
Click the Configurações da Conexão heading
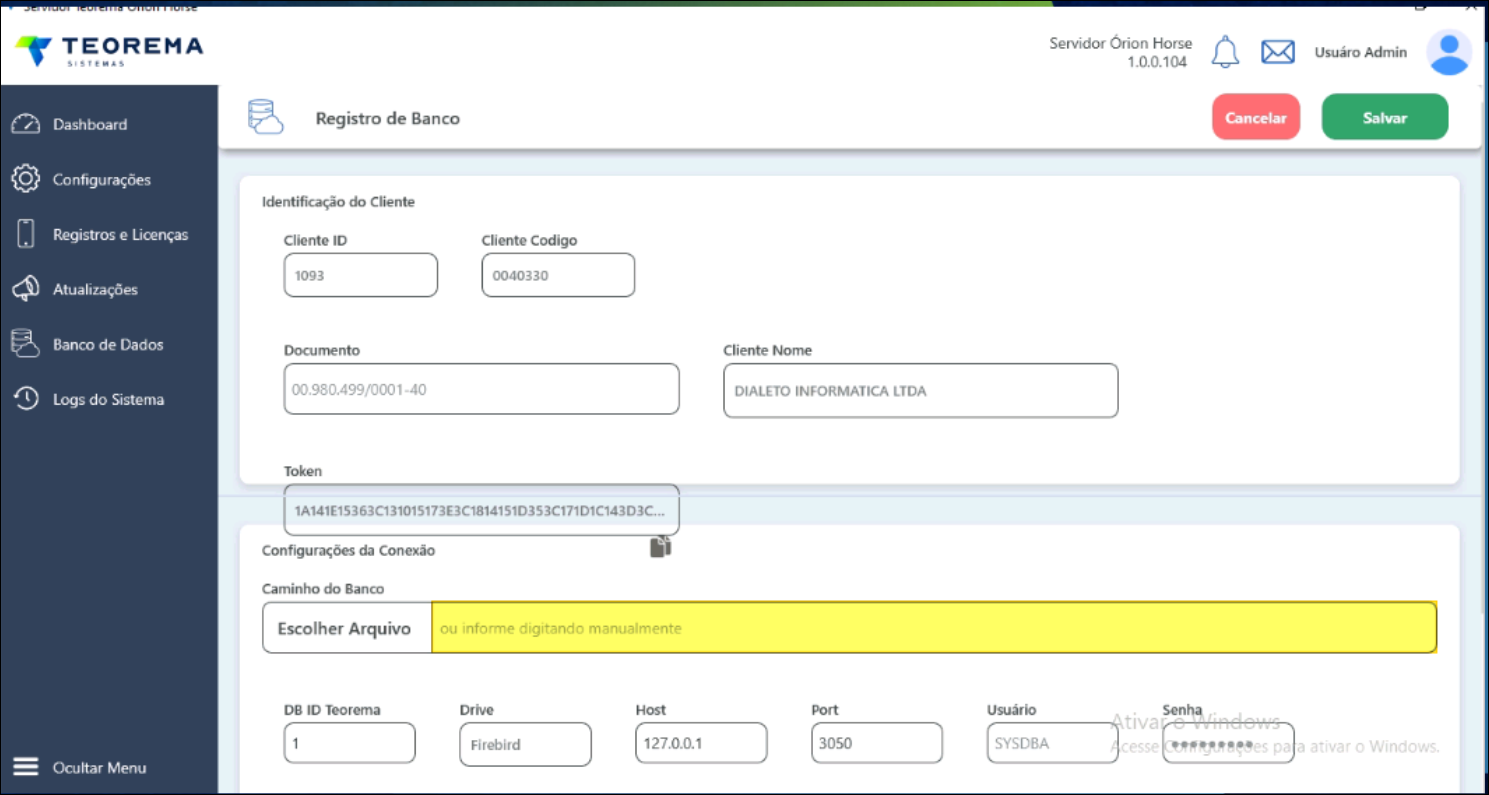click(x=348, y=550)
